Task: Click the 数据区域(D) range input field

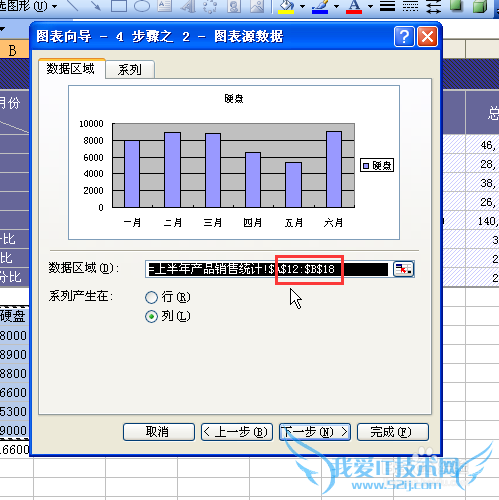Action: (268, 269)
